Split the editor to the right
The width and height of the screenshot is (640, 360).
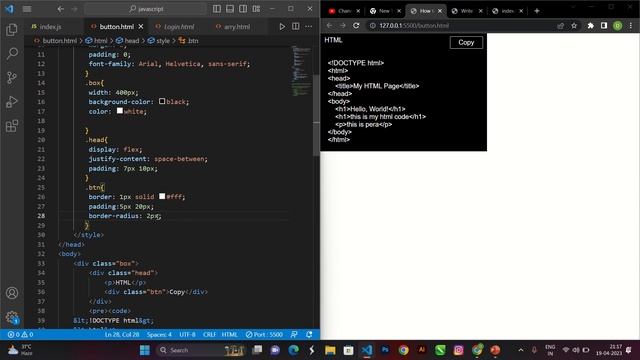296,27
